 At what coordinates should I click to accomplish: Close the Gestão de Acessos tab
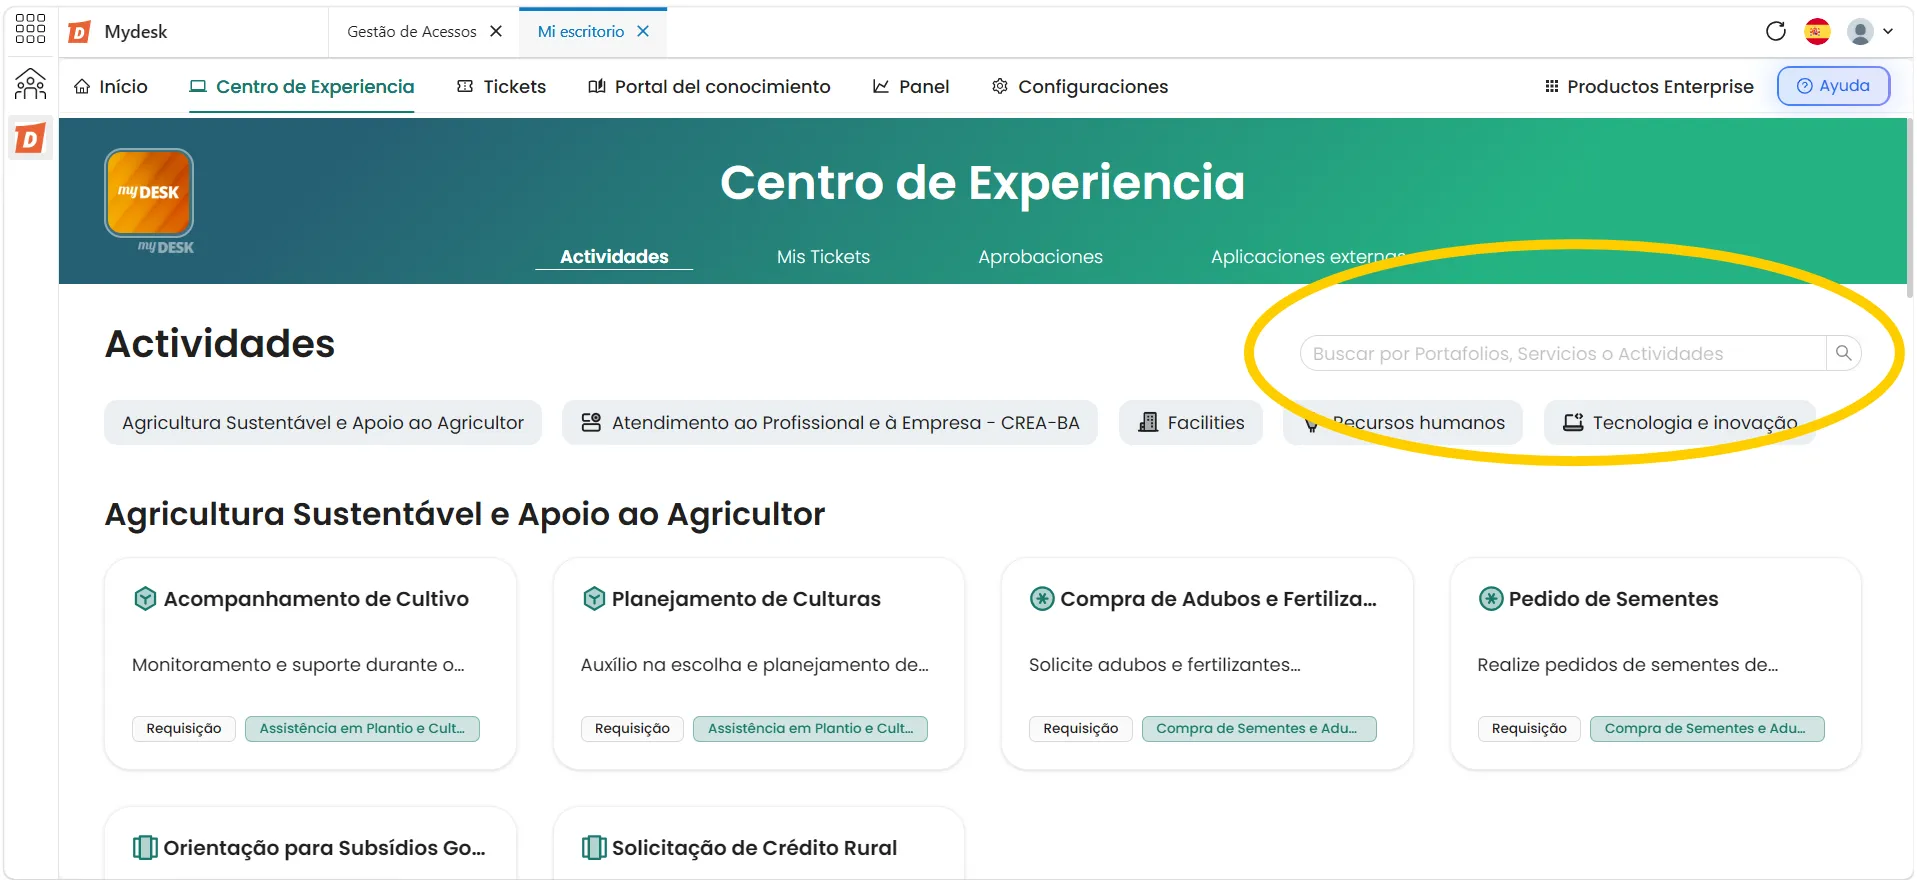[x=496, y=31]
